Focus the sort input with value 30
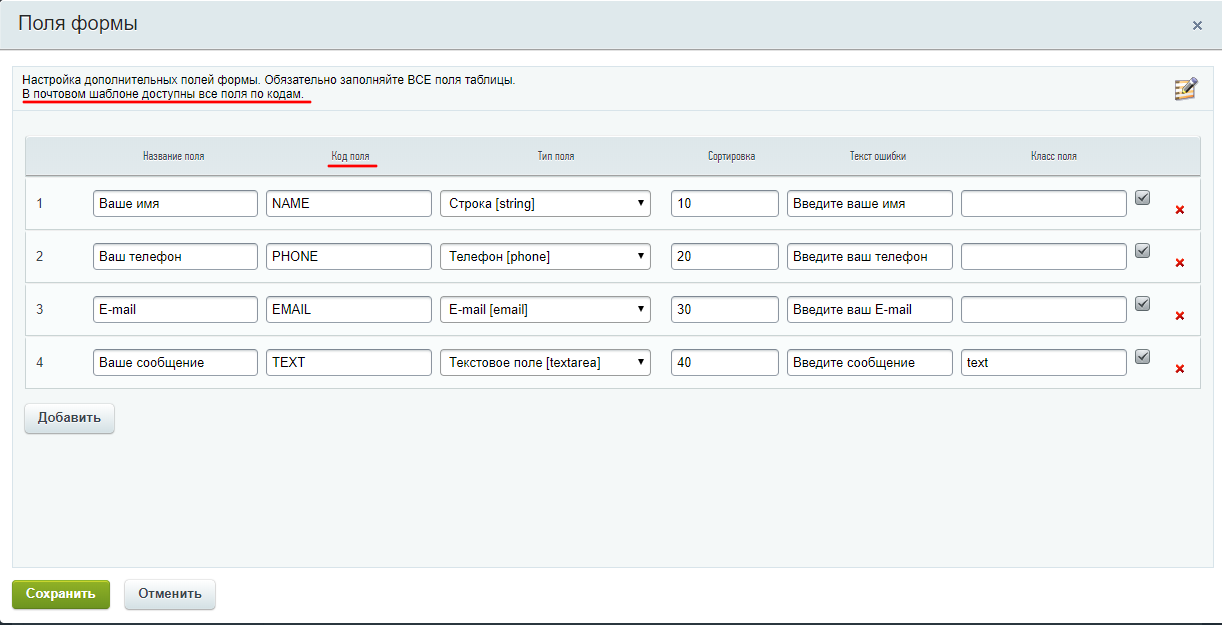The width and height of the screenshot is (1222, 625). point(724,310)
